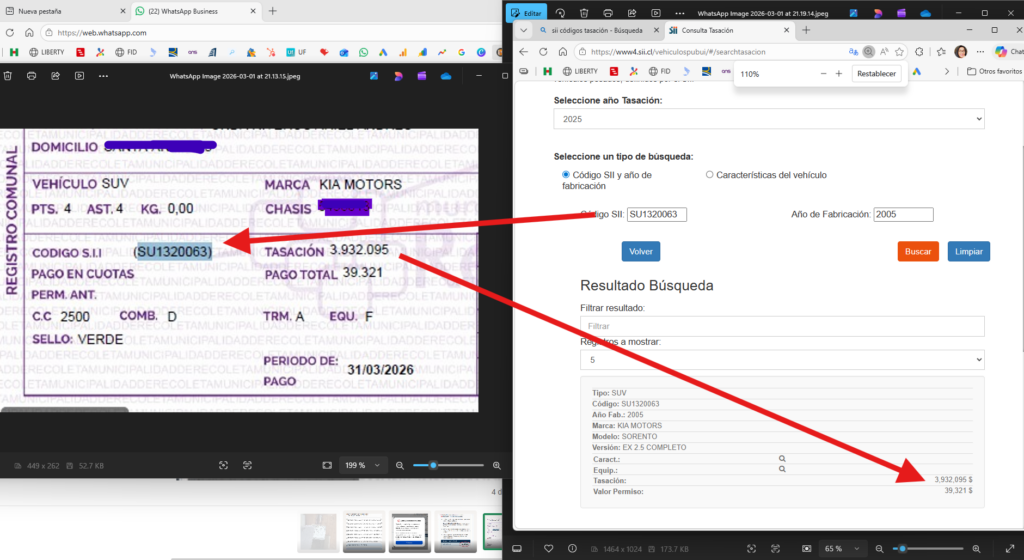Delete the 21.19.14.jpeg image with trash icon
This screenshot has width=1024, height=560.
tap(584, 13)
